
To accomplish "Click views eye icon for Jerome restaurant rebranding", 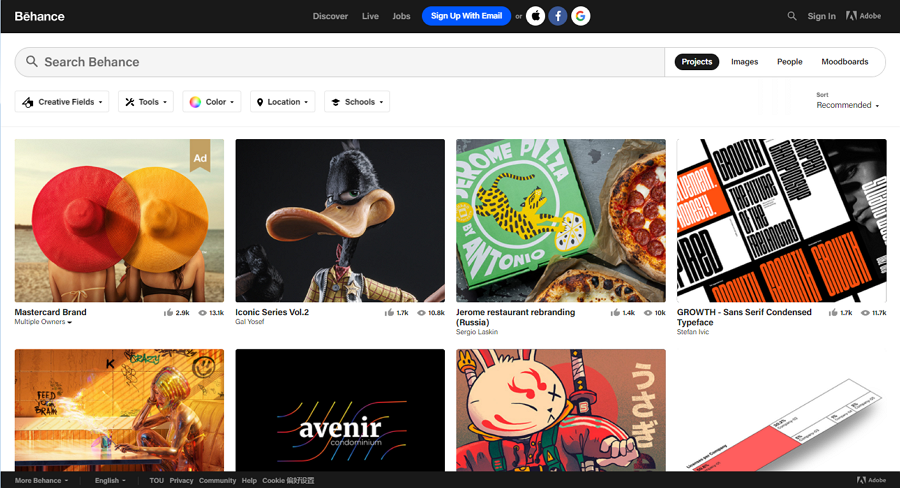I will click(648, 313).
